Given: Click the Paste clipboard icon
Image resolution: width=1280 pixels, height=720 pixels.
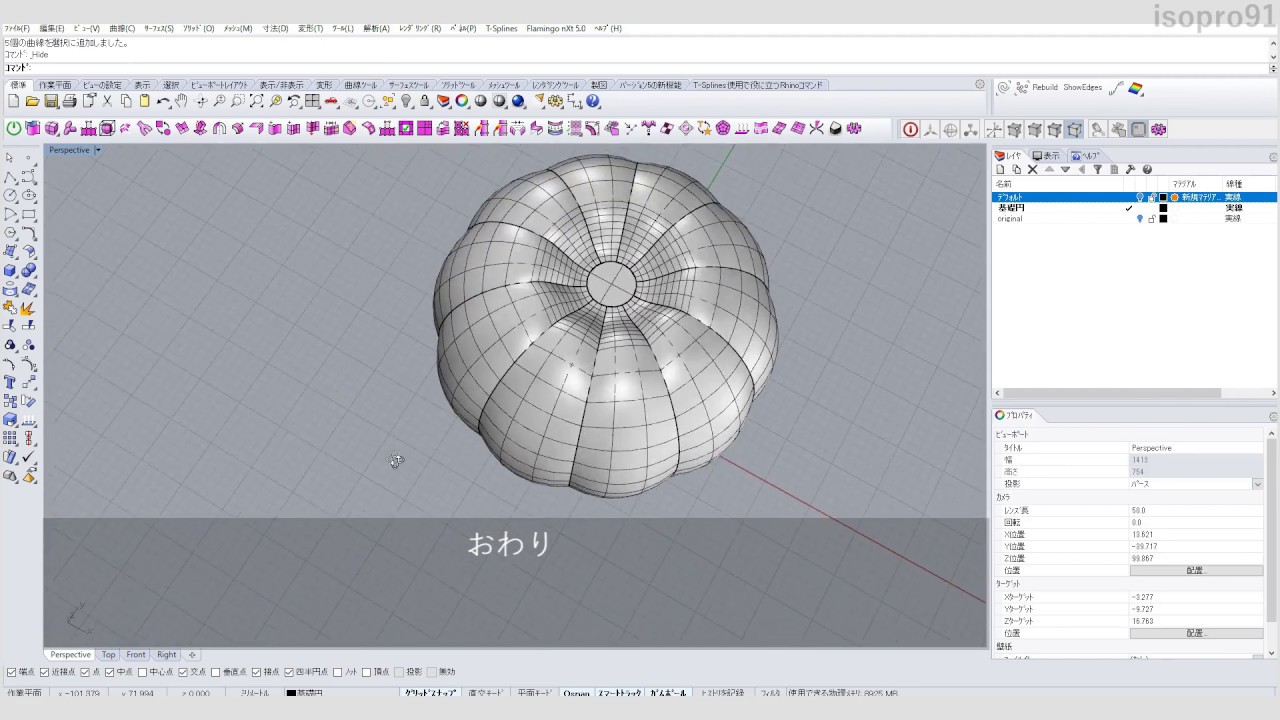Looking at the screenshot, I should pos(144,102).
